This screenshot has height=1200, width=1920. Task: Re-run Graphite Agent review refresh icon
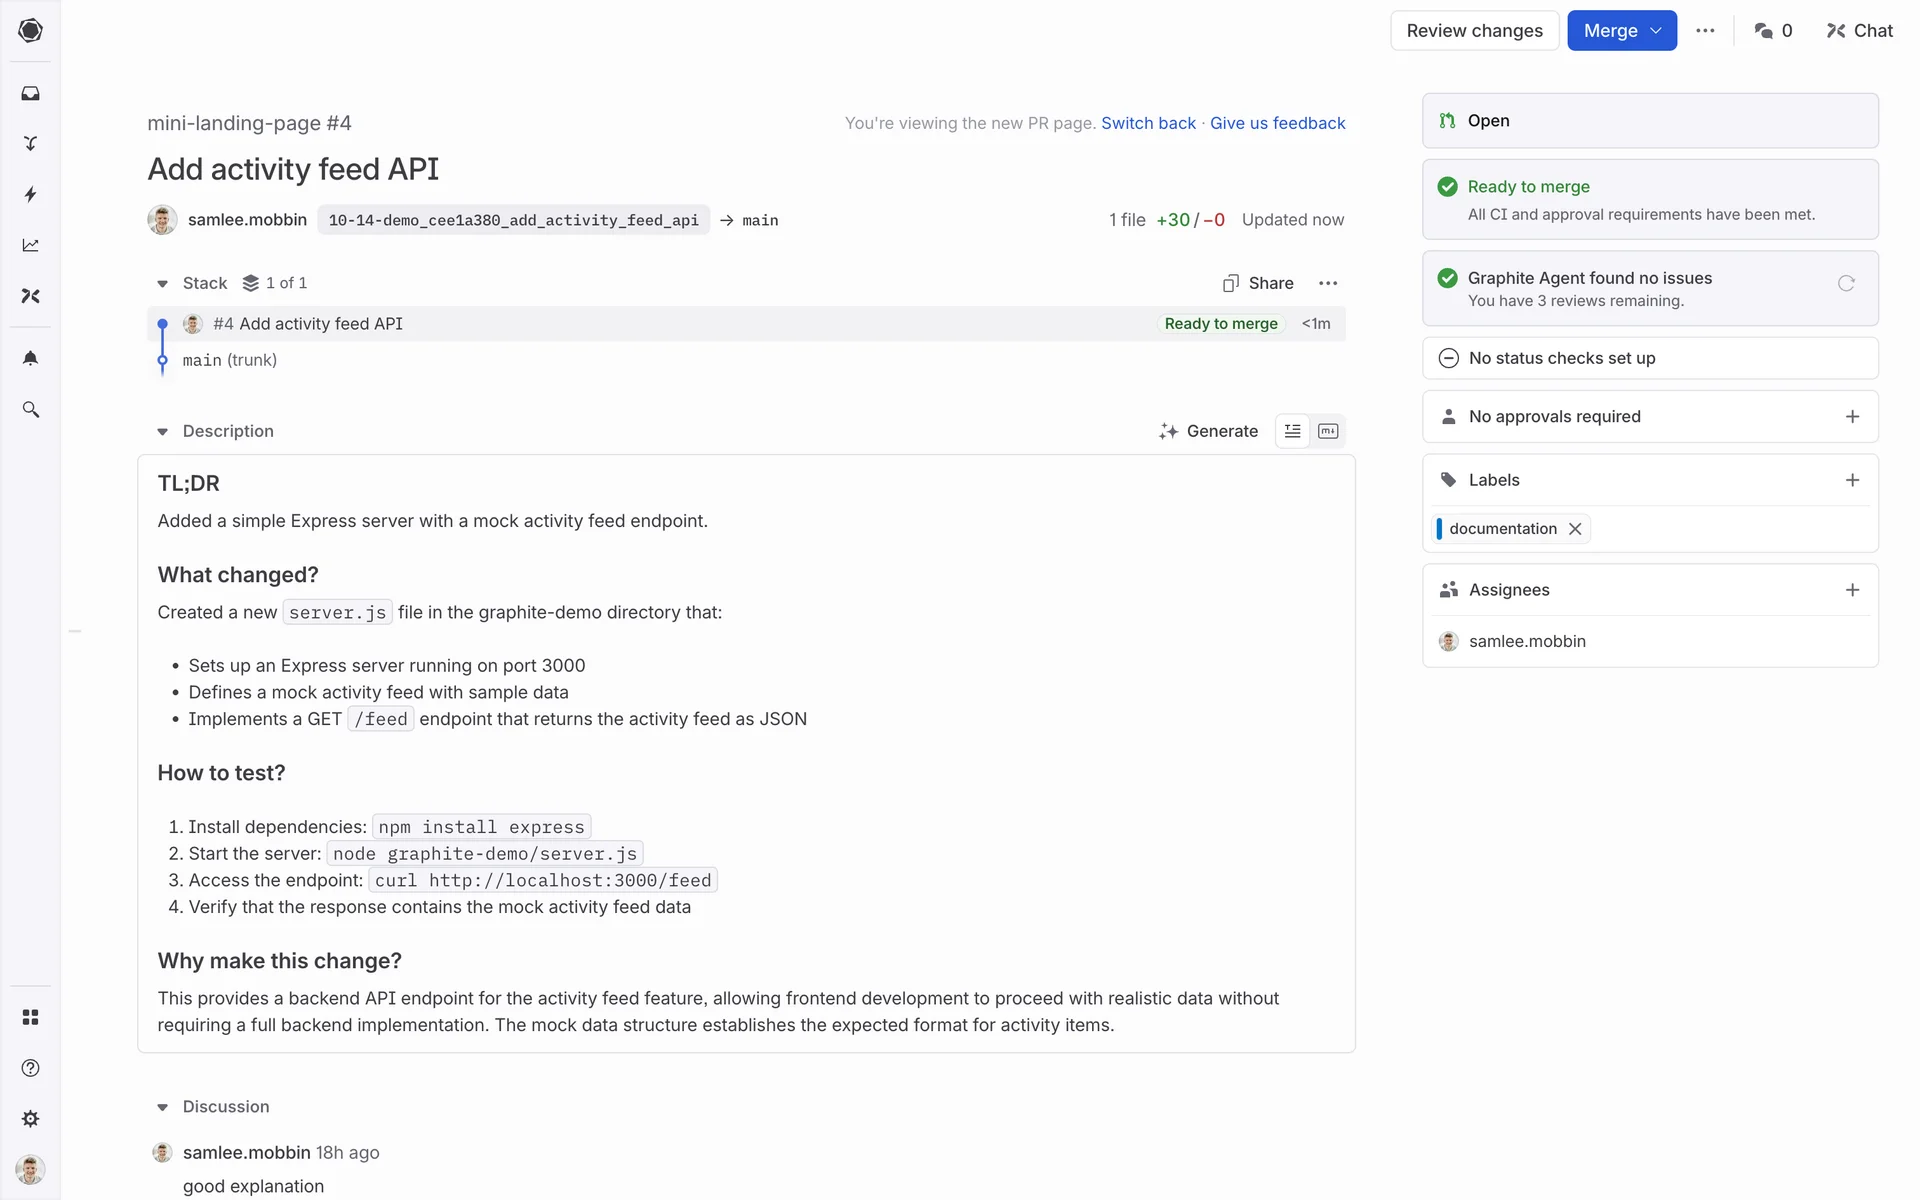pos(1846,283)
